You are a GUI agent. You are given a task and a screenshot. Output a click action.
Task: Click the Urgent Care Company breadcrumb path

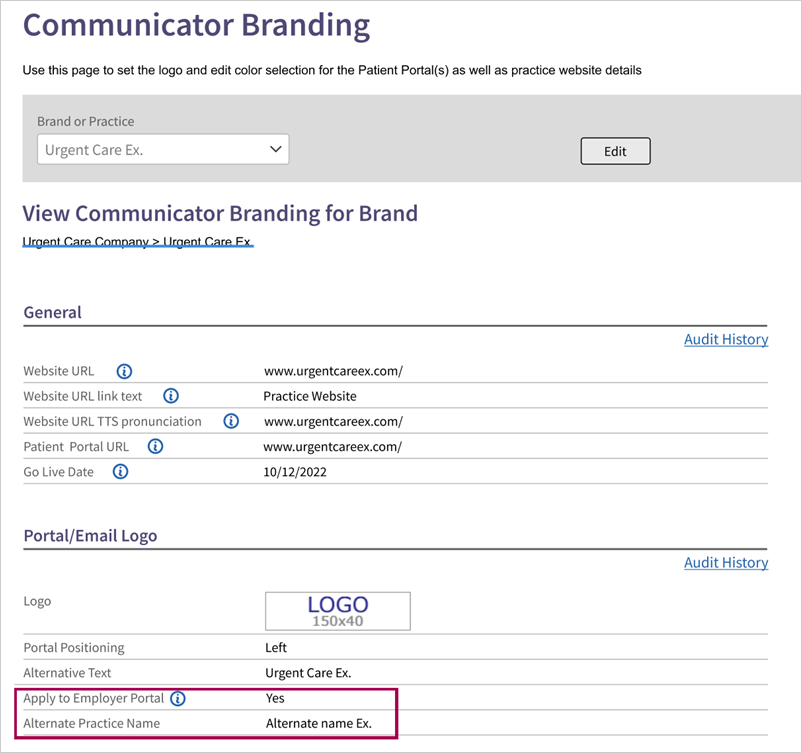138,241
